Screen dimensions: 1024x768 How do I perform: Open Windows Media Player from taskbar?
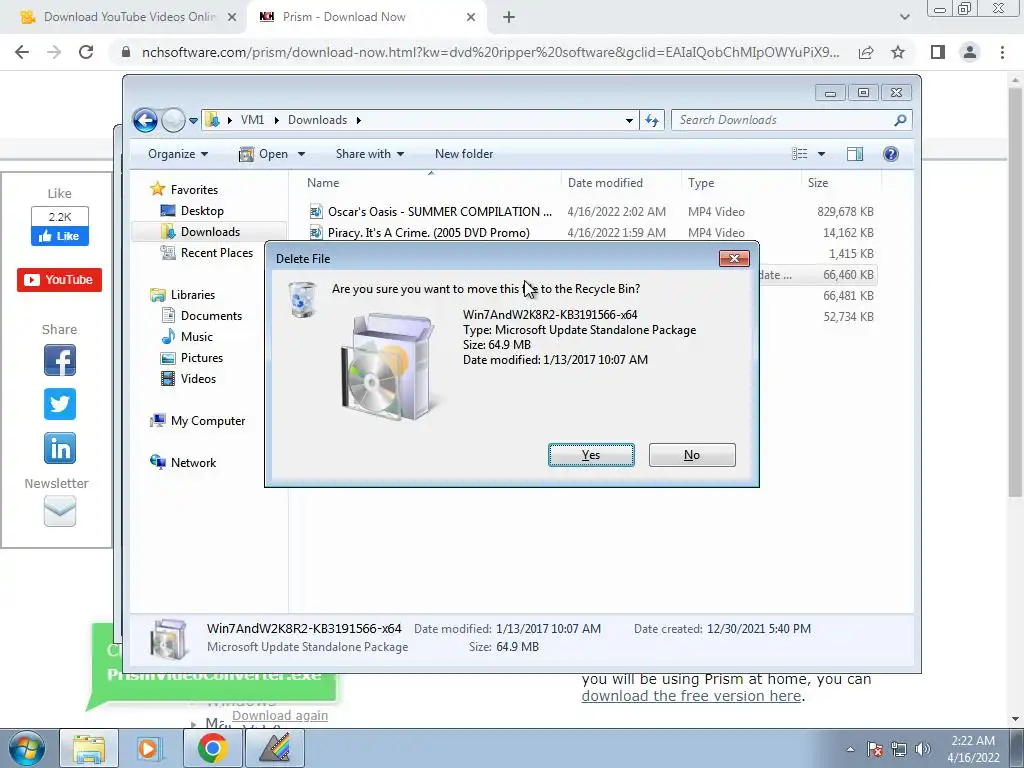150,748
